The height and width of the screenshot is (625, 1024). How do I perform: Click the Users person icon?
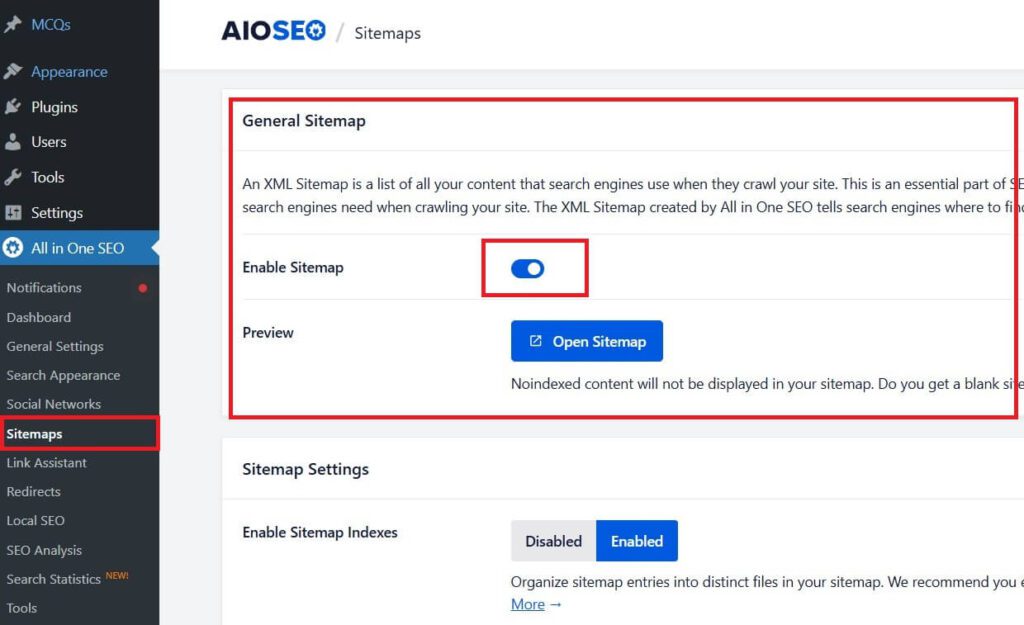pos(12,142)
